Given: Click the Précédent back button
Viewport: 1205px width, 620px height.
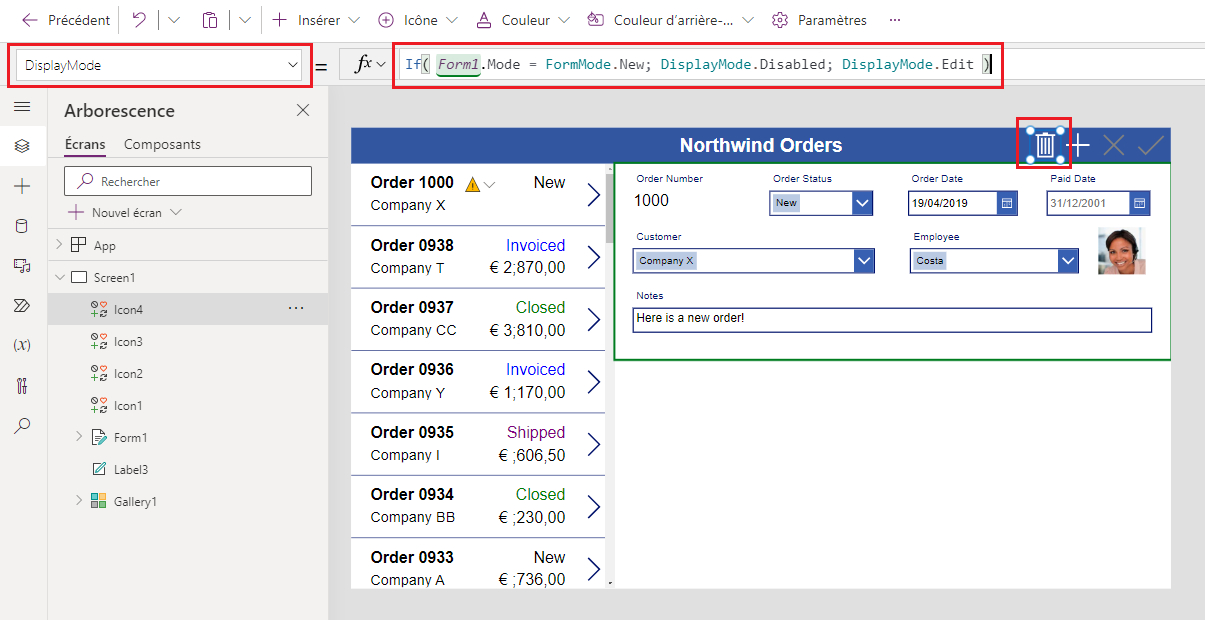Looking at the screenshot, I should 66,20.
